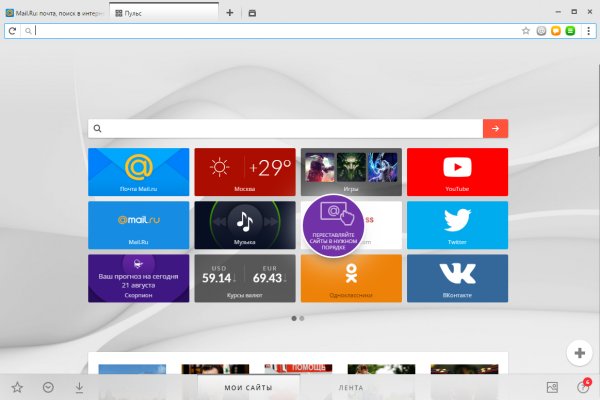This screenshot has width=600, height=400.
Task: Click the round plus add-site button
Action: point(579,352)
